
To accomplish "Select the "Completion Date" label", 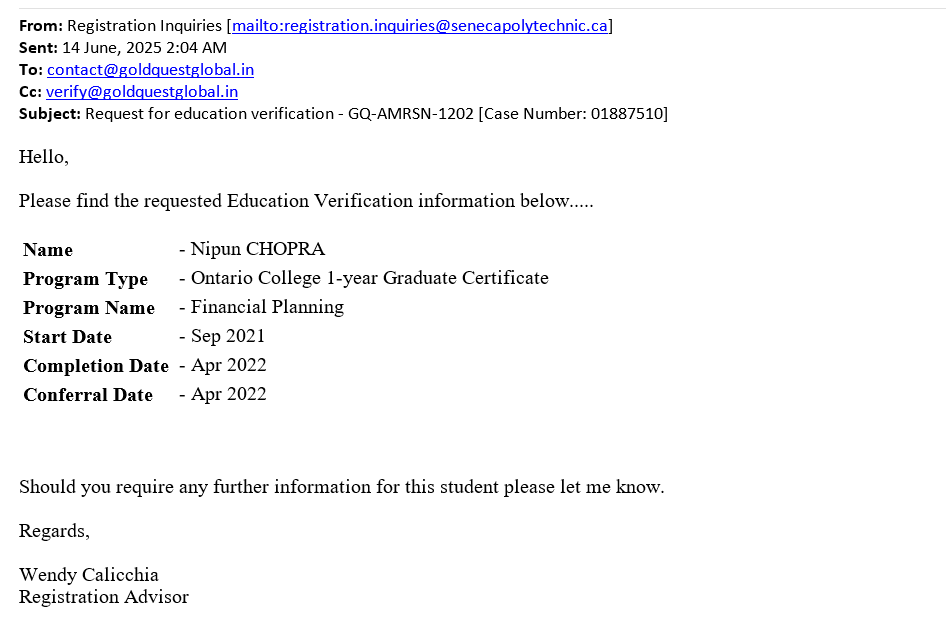I will pyautogui.click(x=96, y=366).
